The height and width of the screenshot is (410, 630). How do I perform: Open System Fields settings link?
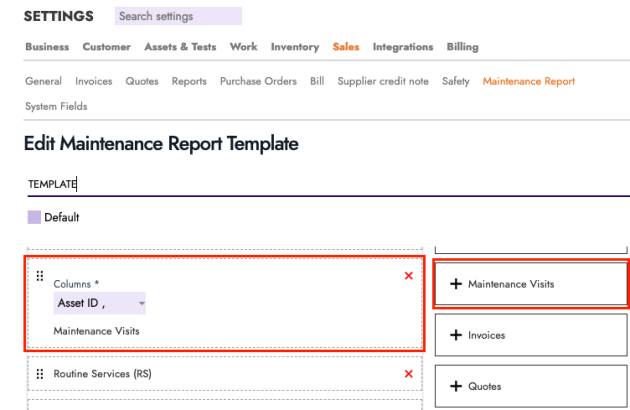pos(55,106)
